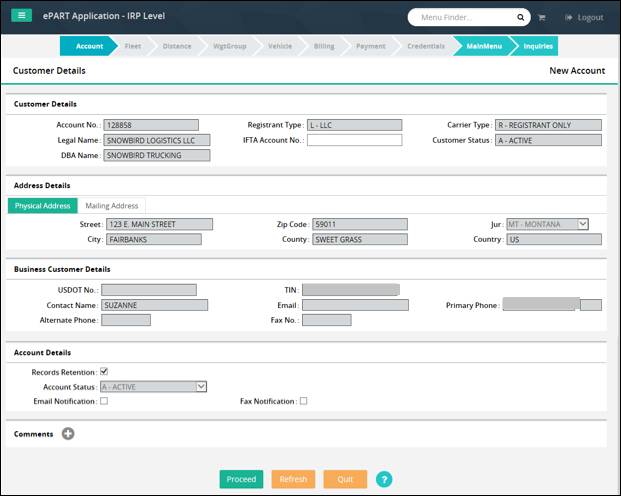Toggle the Records Retention checkbox
Image resolution: width=621 pixels, height=496 pixels.
[104, 372]
